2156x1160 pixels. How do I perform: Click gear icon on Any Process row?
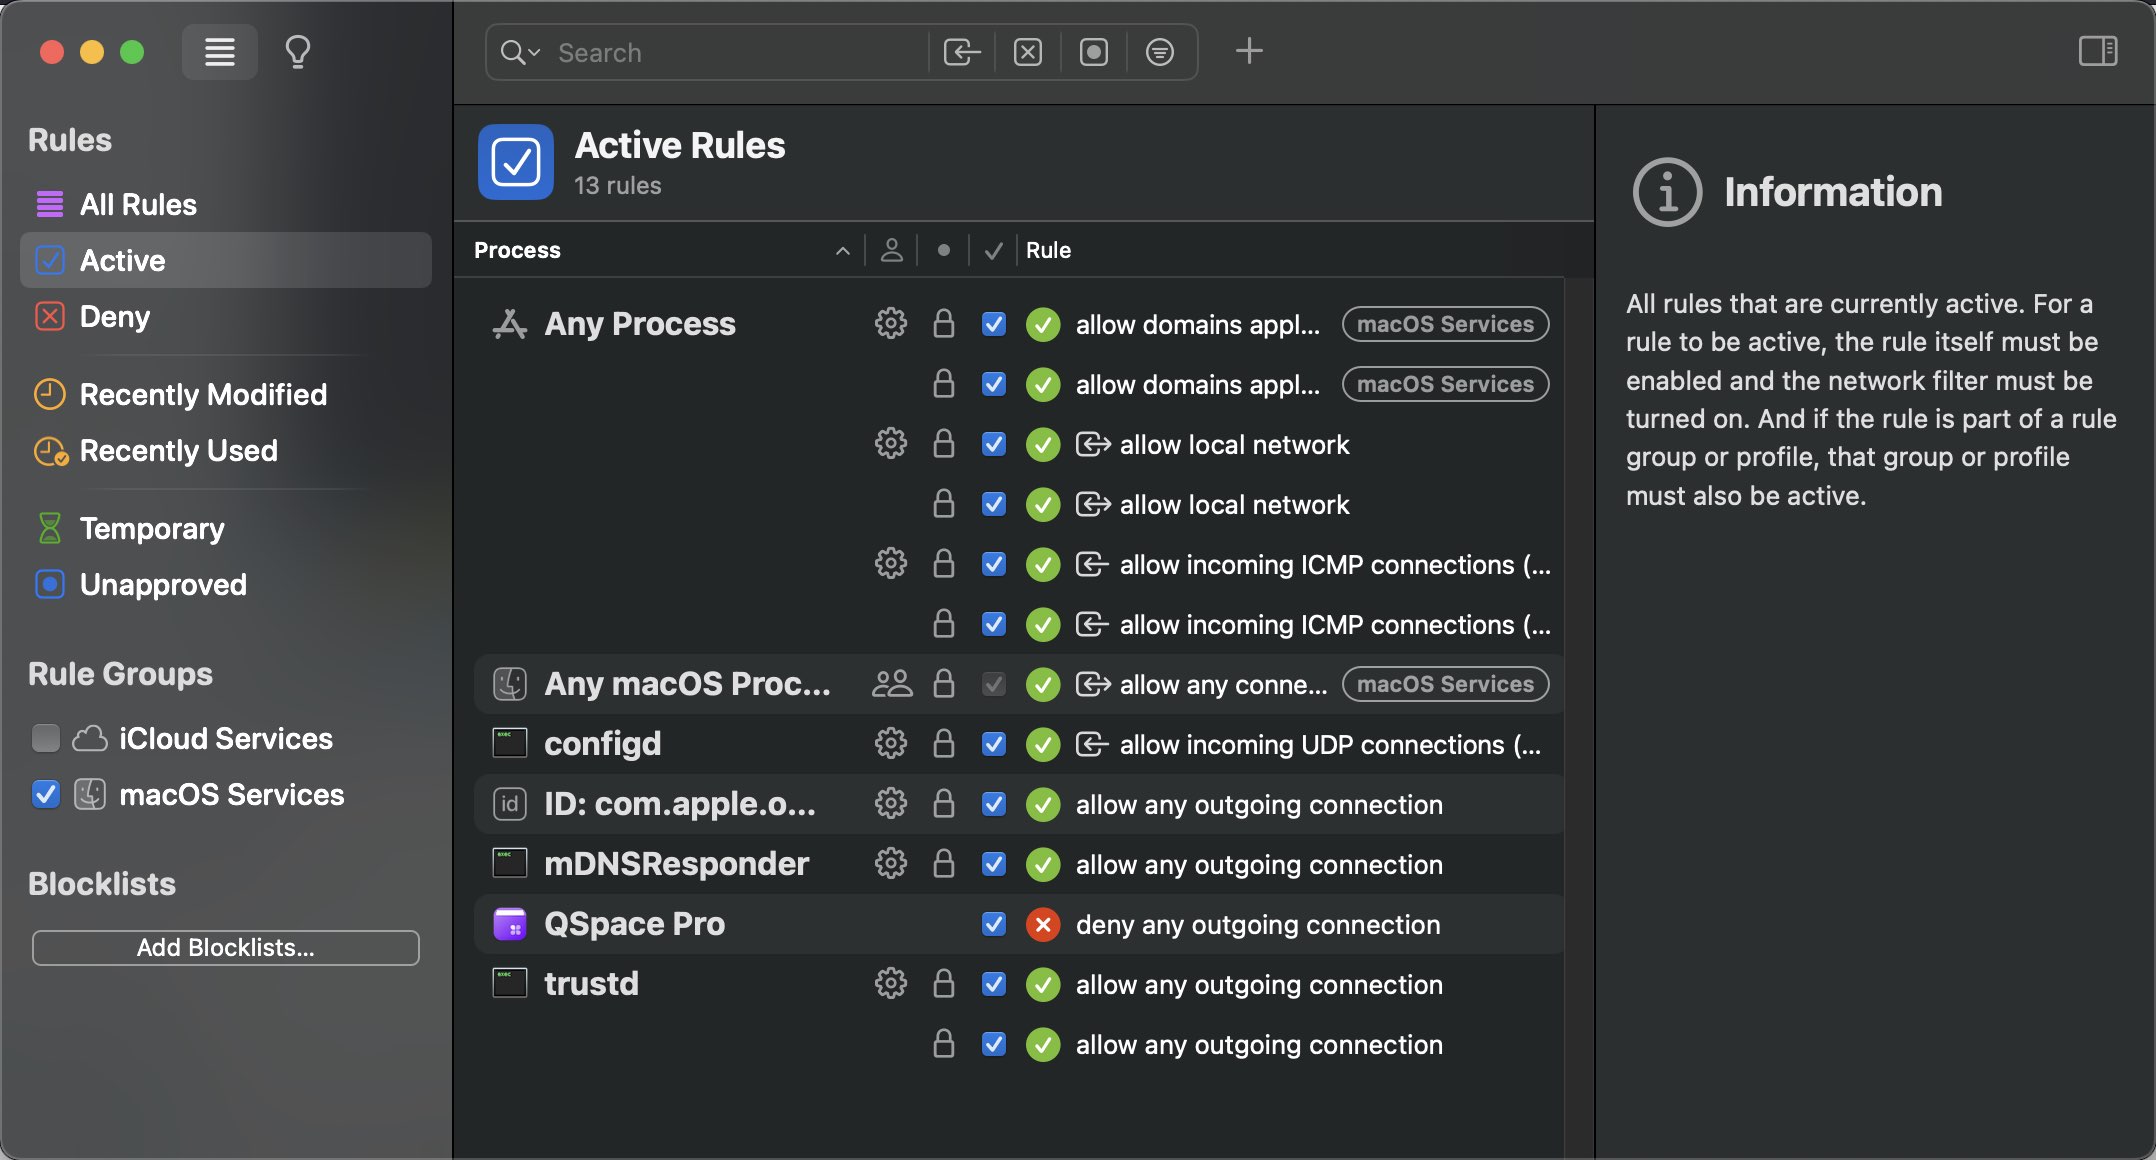point(890,323)
